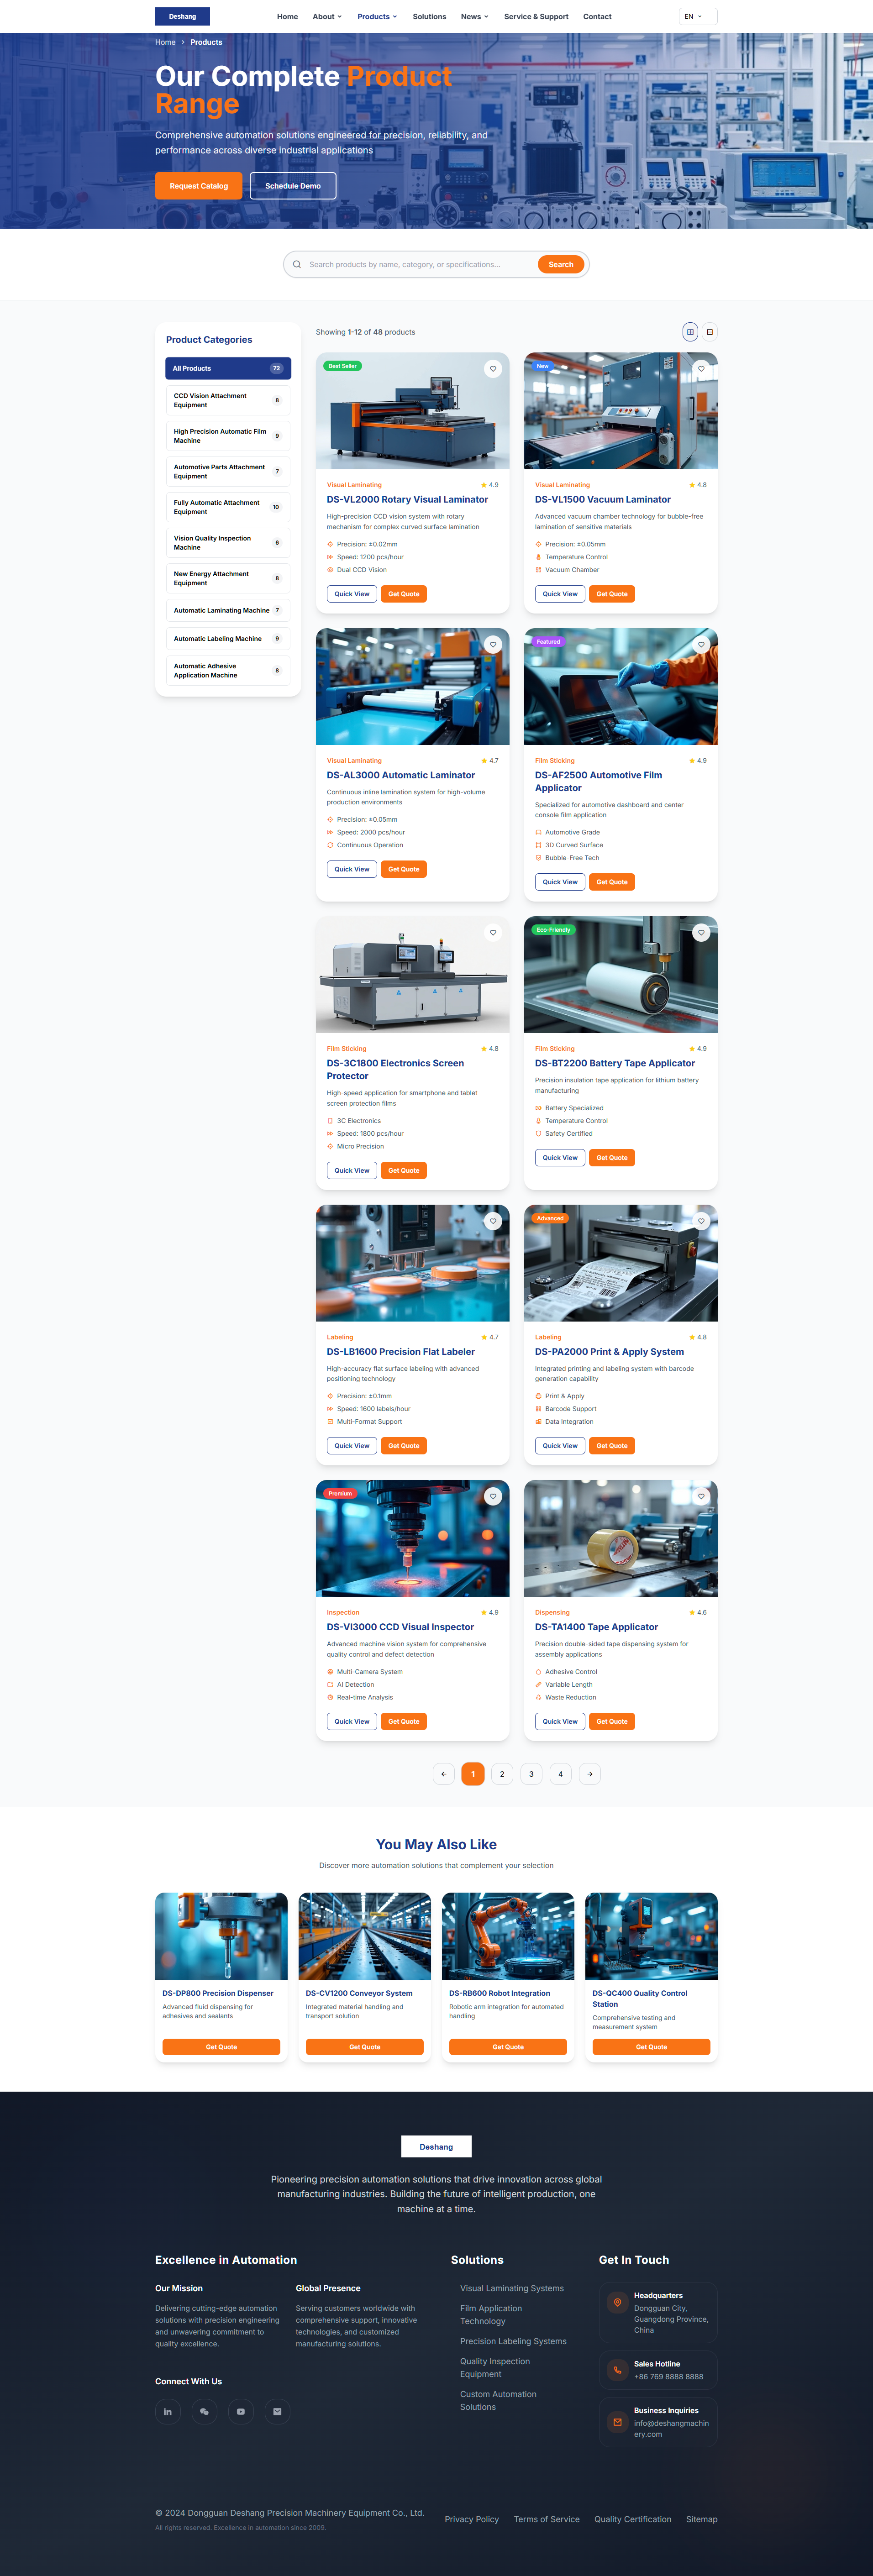Get Quote for DS-CV1200 Conveyor System
Viewport: 873px width, 2576px height.
point(364,2046)
